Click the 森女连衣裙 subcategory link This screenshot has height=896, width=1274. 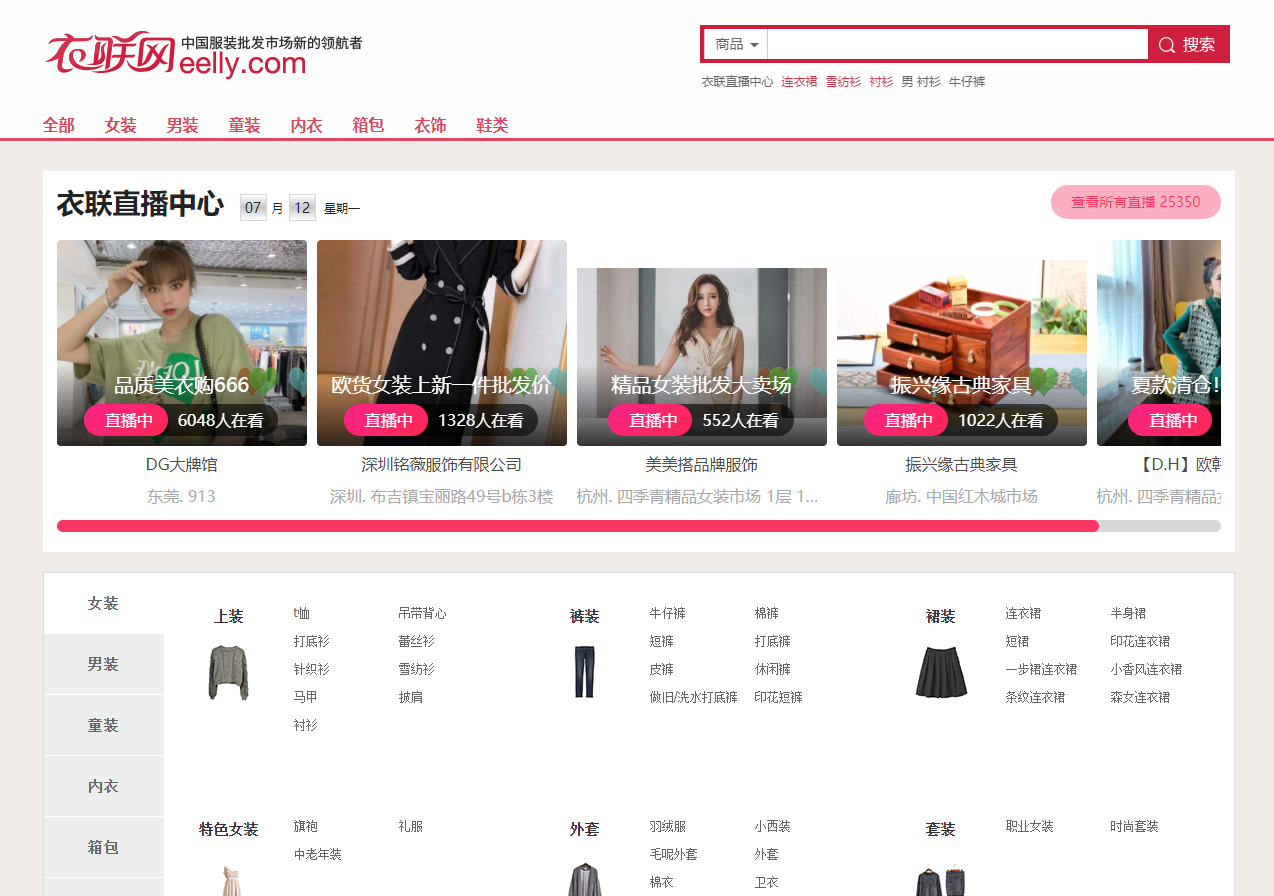tap(1140, 697)
